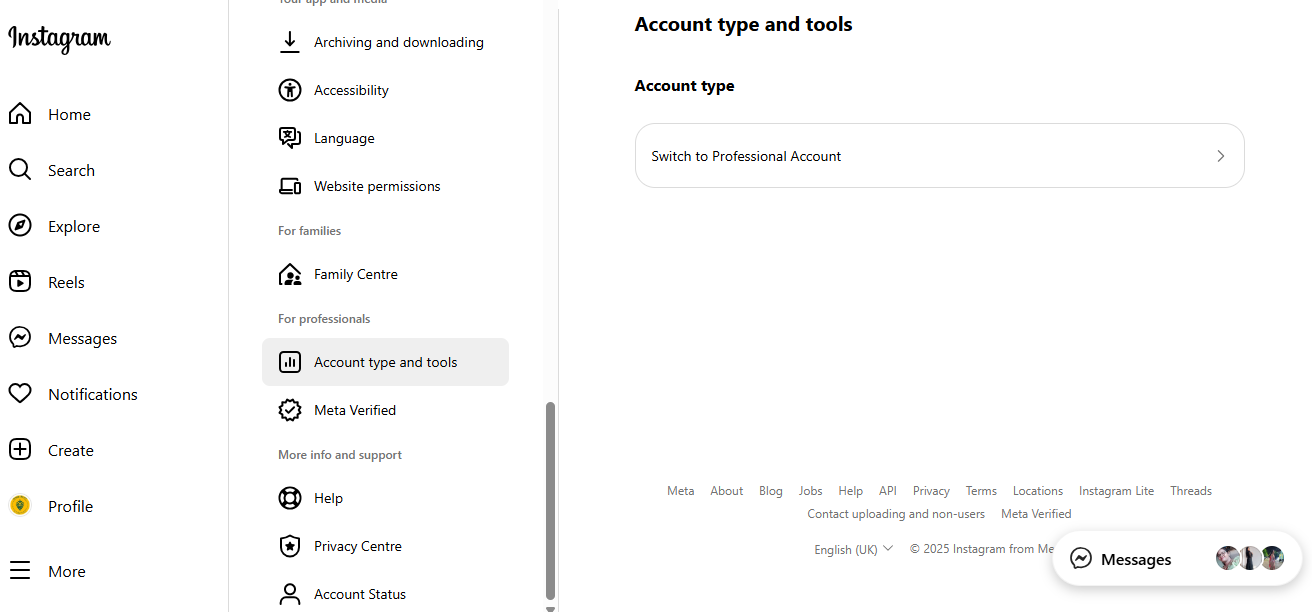Click the Explore compass icon
The width and height of the screenshot is (1312, 612).
point(20,226)
